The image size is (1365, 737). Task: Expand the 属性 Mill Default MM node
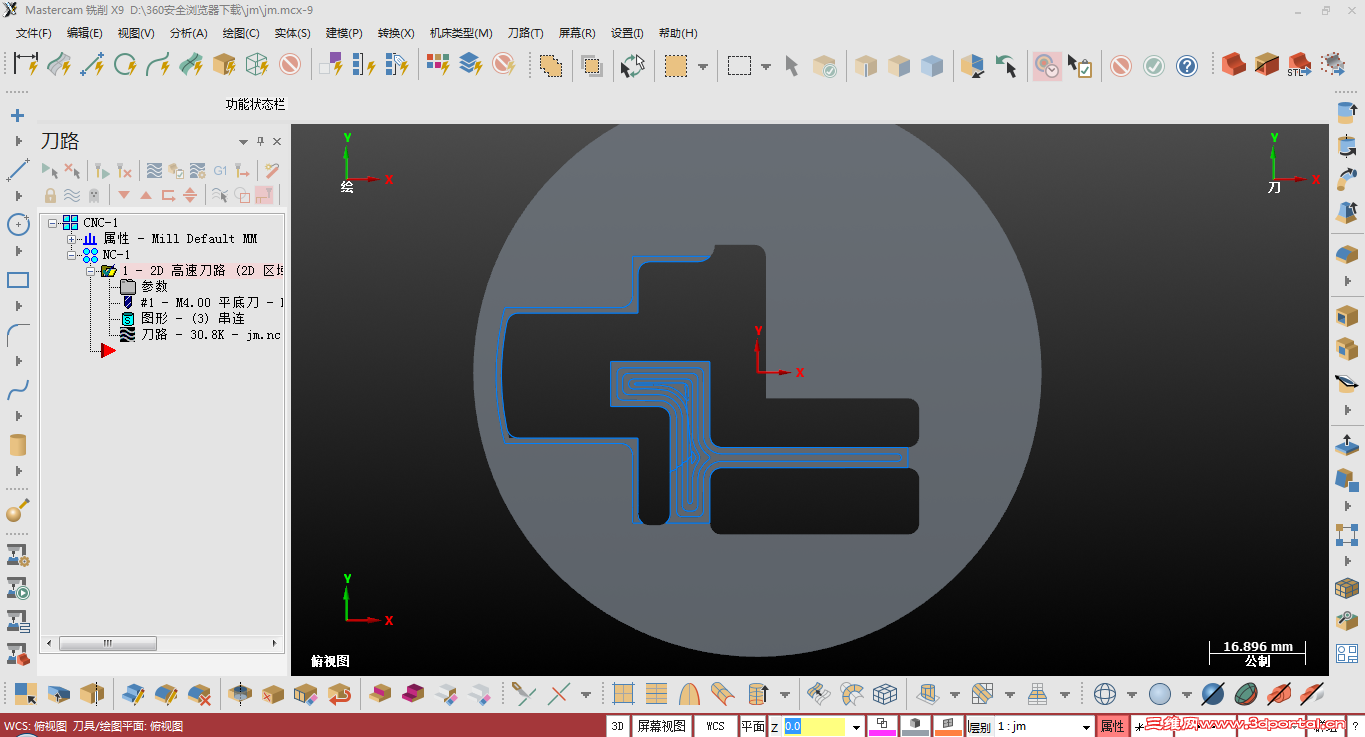point(72,239)
